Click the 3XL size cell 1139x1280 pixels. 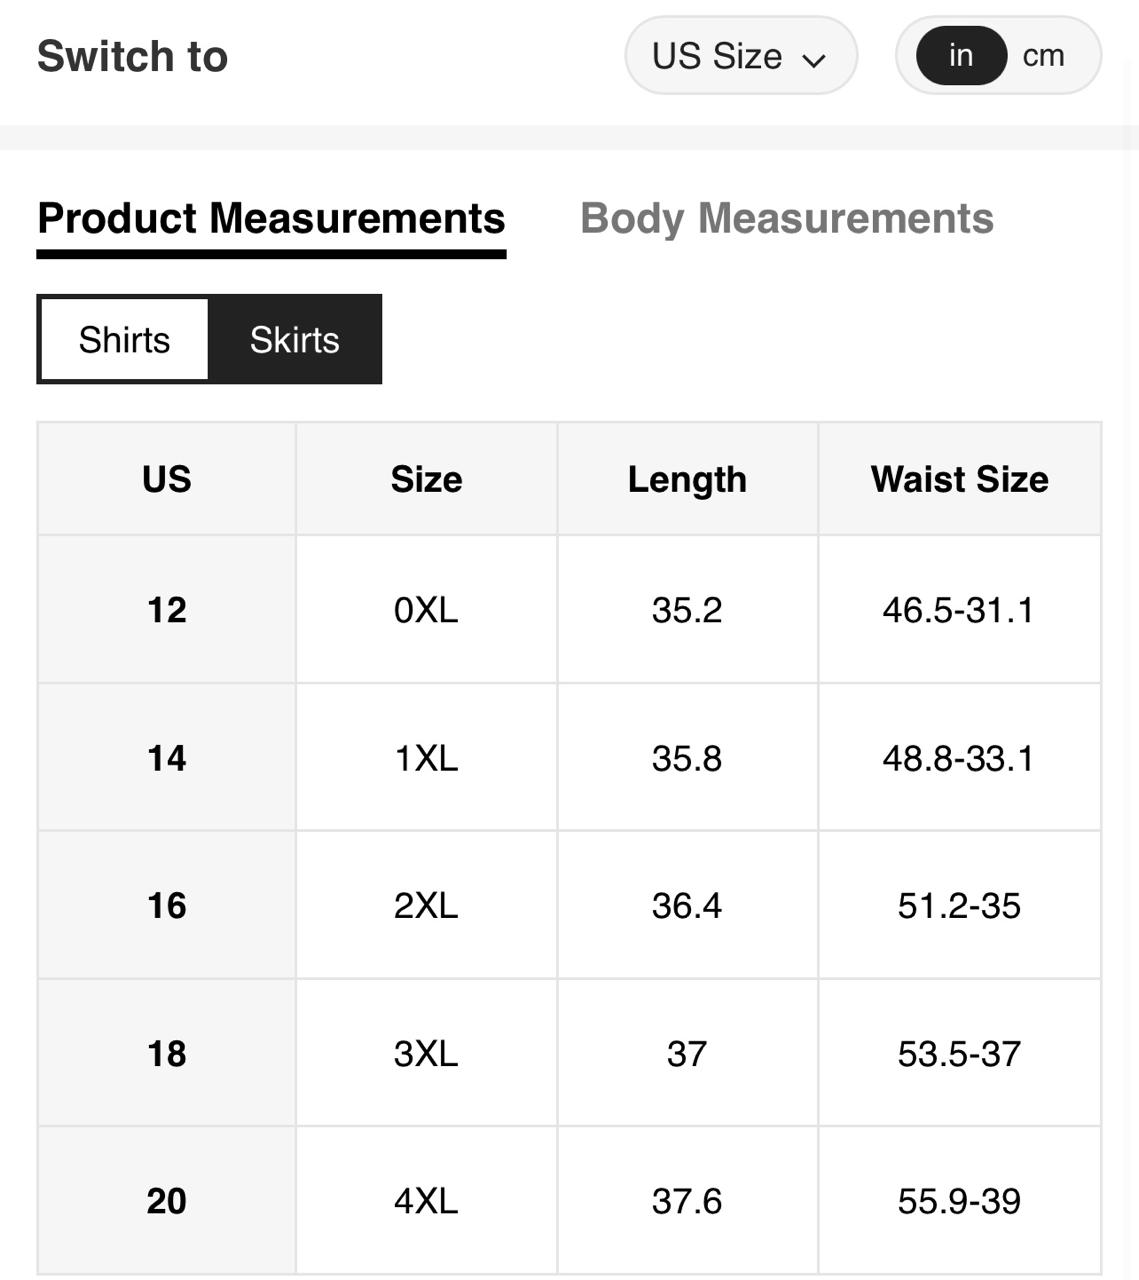pyautogui.click(x=426, y=1054)
